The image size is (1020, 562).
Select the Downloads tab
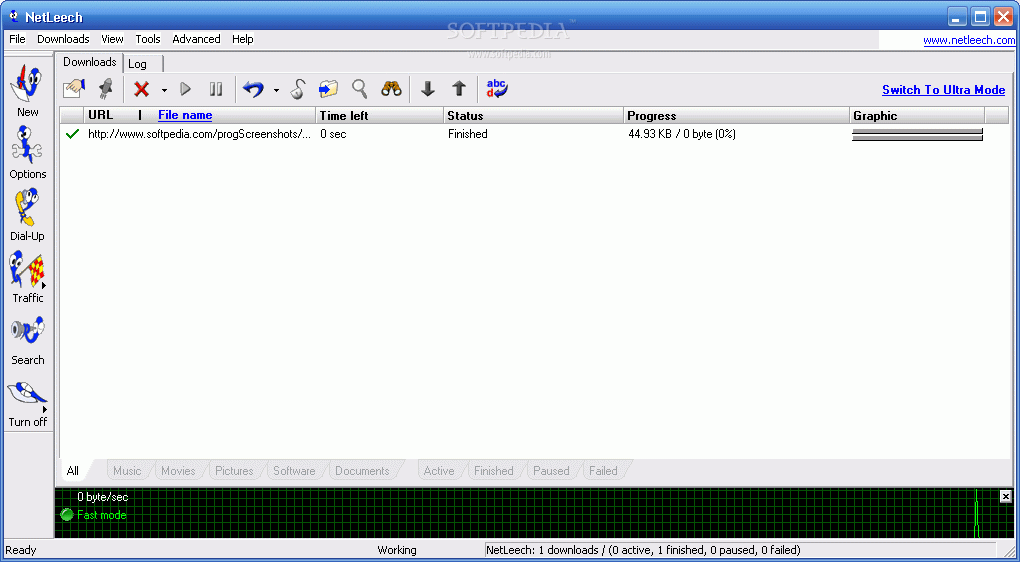90,62
